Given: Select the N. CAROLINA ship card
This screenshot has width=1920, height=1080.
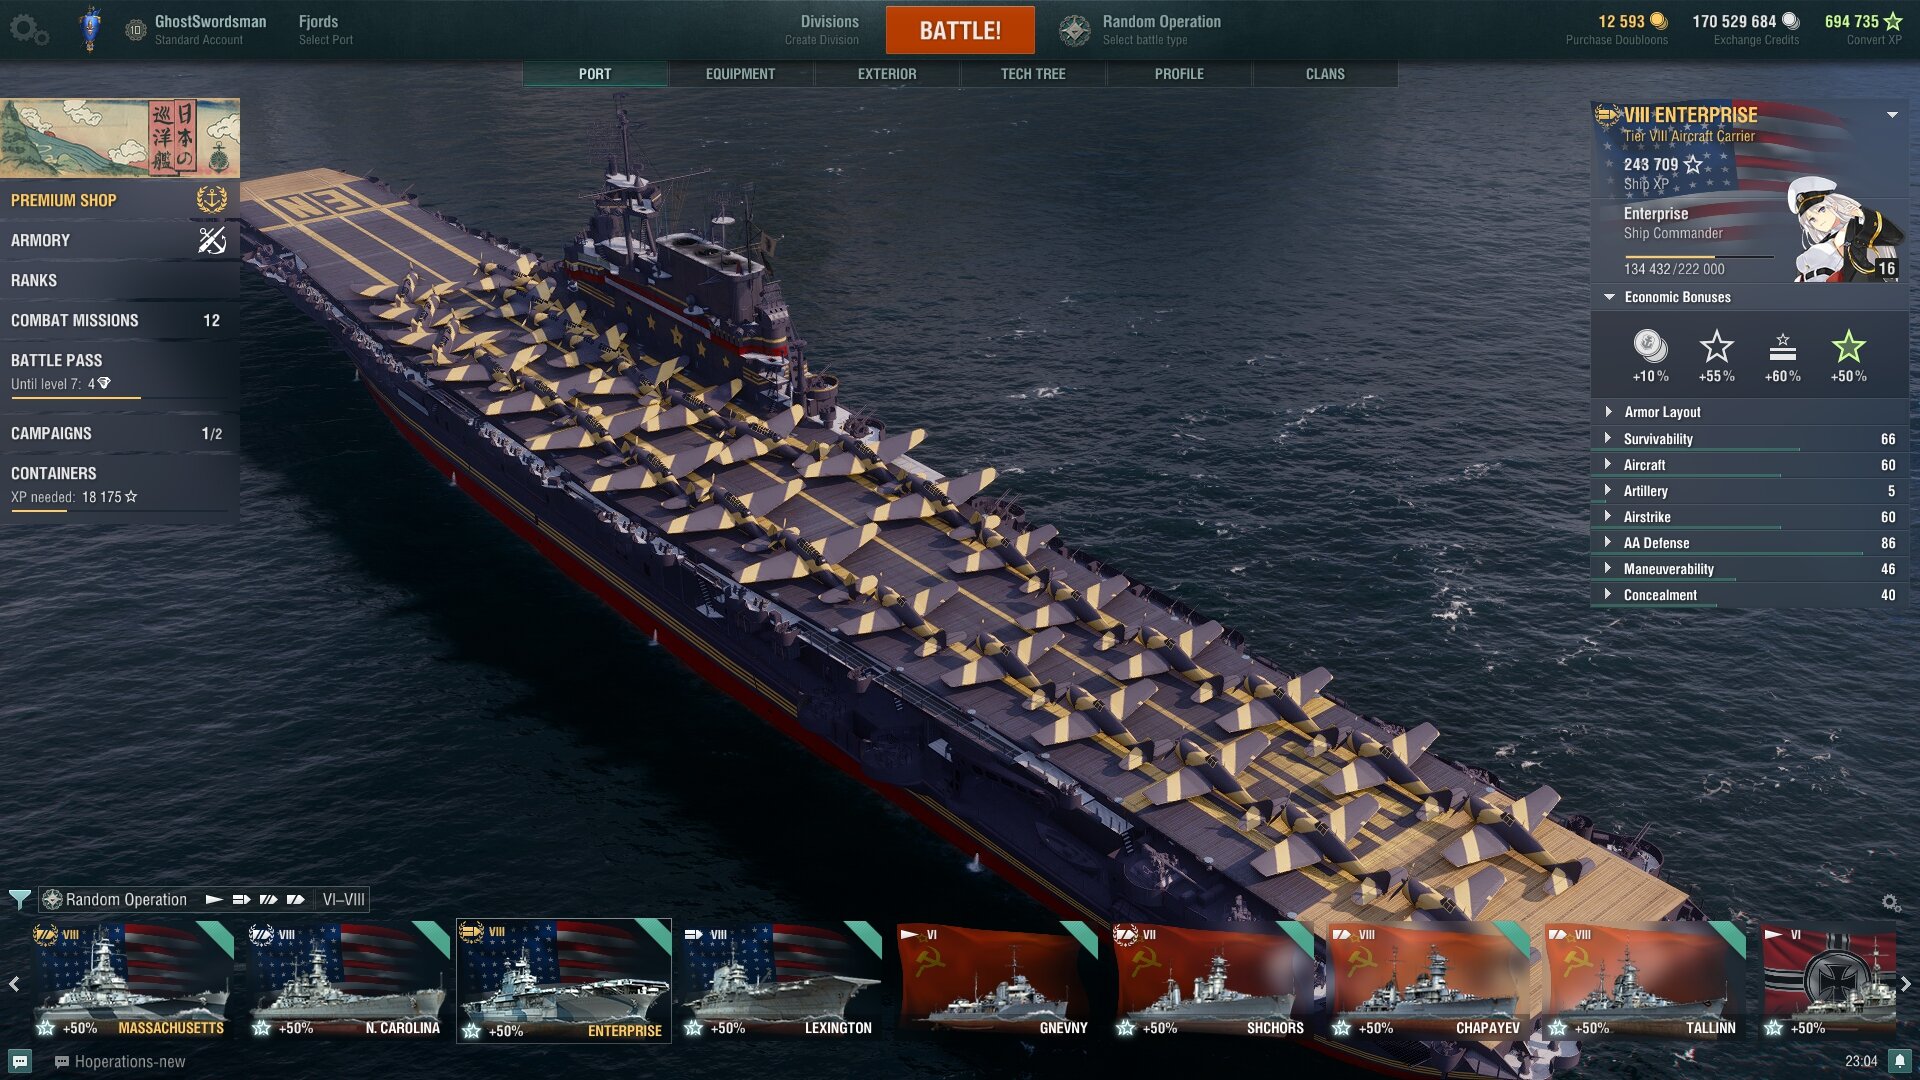Looking at the screenshot, I should (349, 981).
